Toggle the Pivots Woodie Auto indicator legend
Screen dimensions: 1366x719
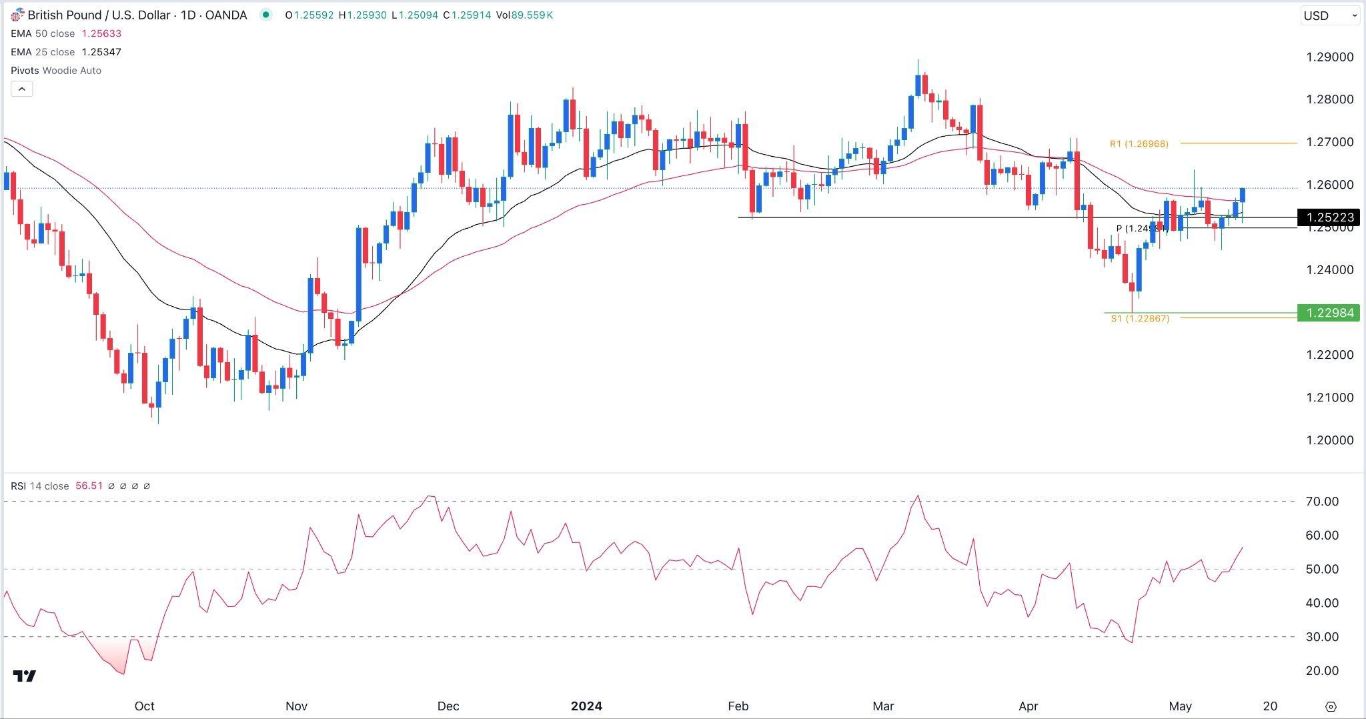(55, 71)
